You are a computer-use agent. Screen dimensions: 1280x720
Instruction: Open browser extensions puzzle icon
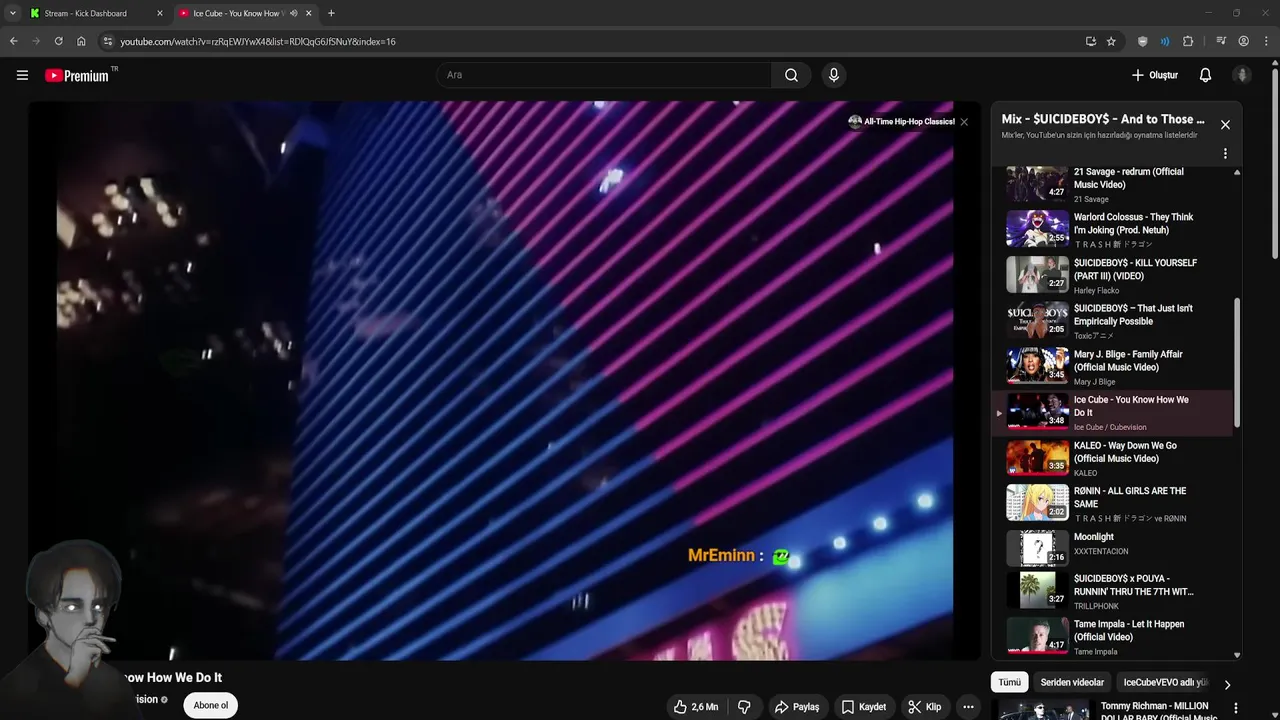[x=1188, y=41]
